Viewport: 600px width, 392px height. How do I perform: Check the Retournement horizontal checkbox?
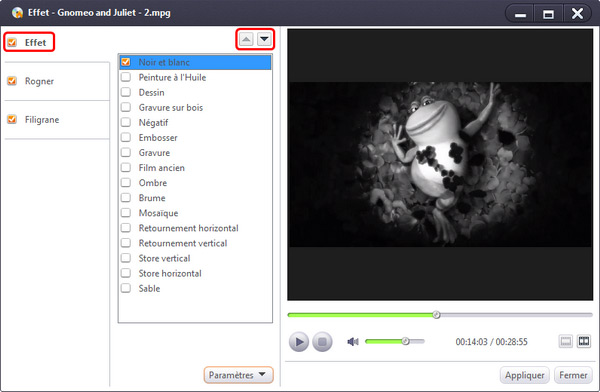(x=126, y=228)
